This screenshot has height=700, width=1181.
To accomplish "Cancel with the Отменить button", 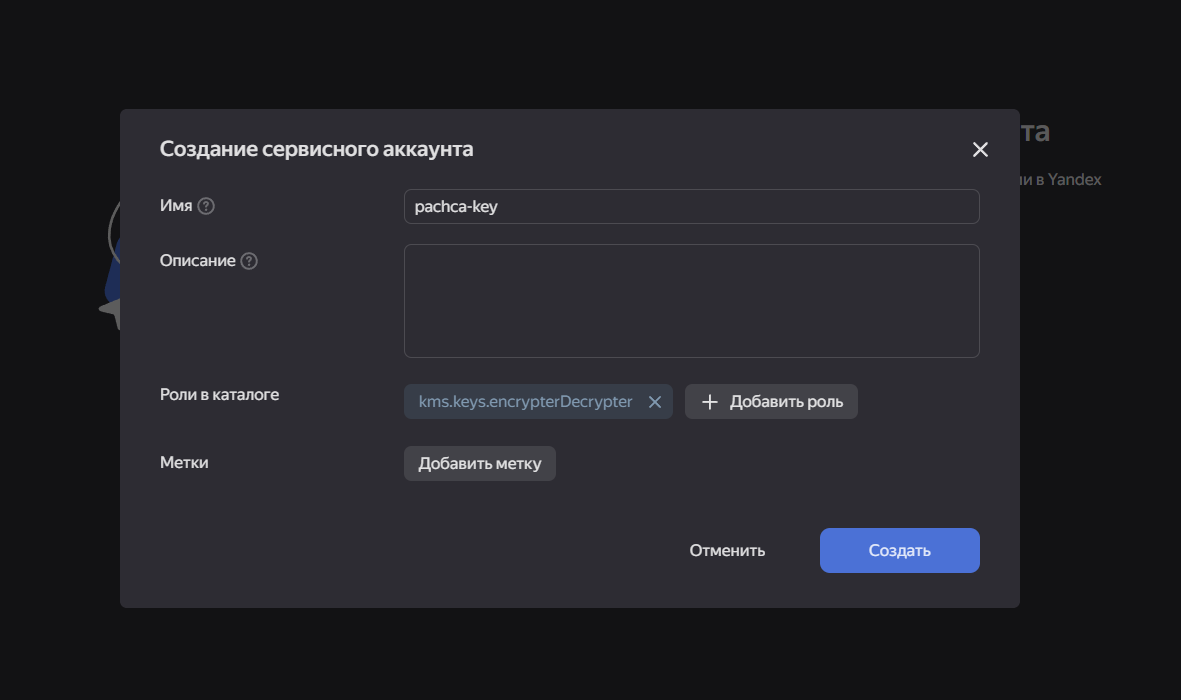I will tap(727, 550).
